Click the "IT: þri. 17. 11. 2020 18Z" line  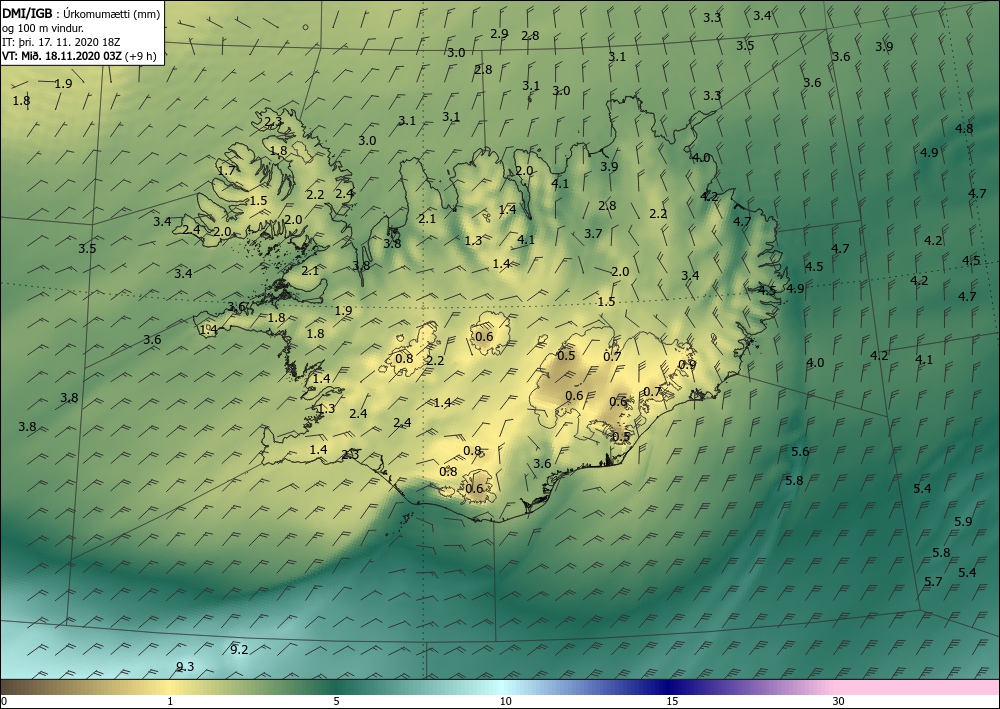(61, 42)
